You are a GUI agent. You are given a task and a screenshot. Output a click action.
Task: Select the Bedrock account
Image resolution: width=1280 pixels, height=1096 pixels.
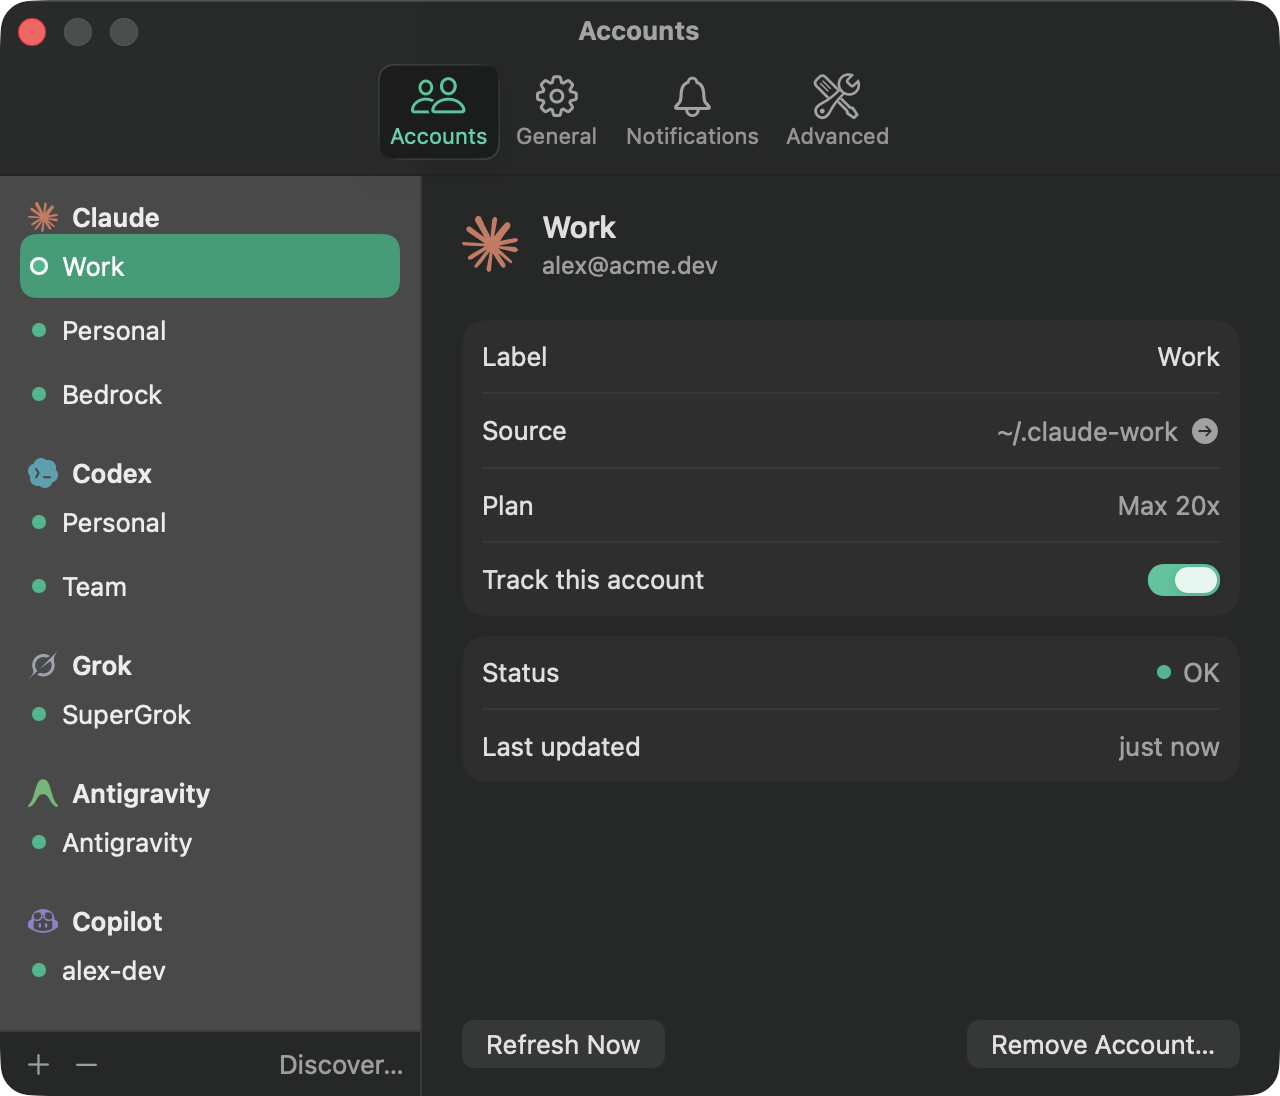(x=210, y=394)
